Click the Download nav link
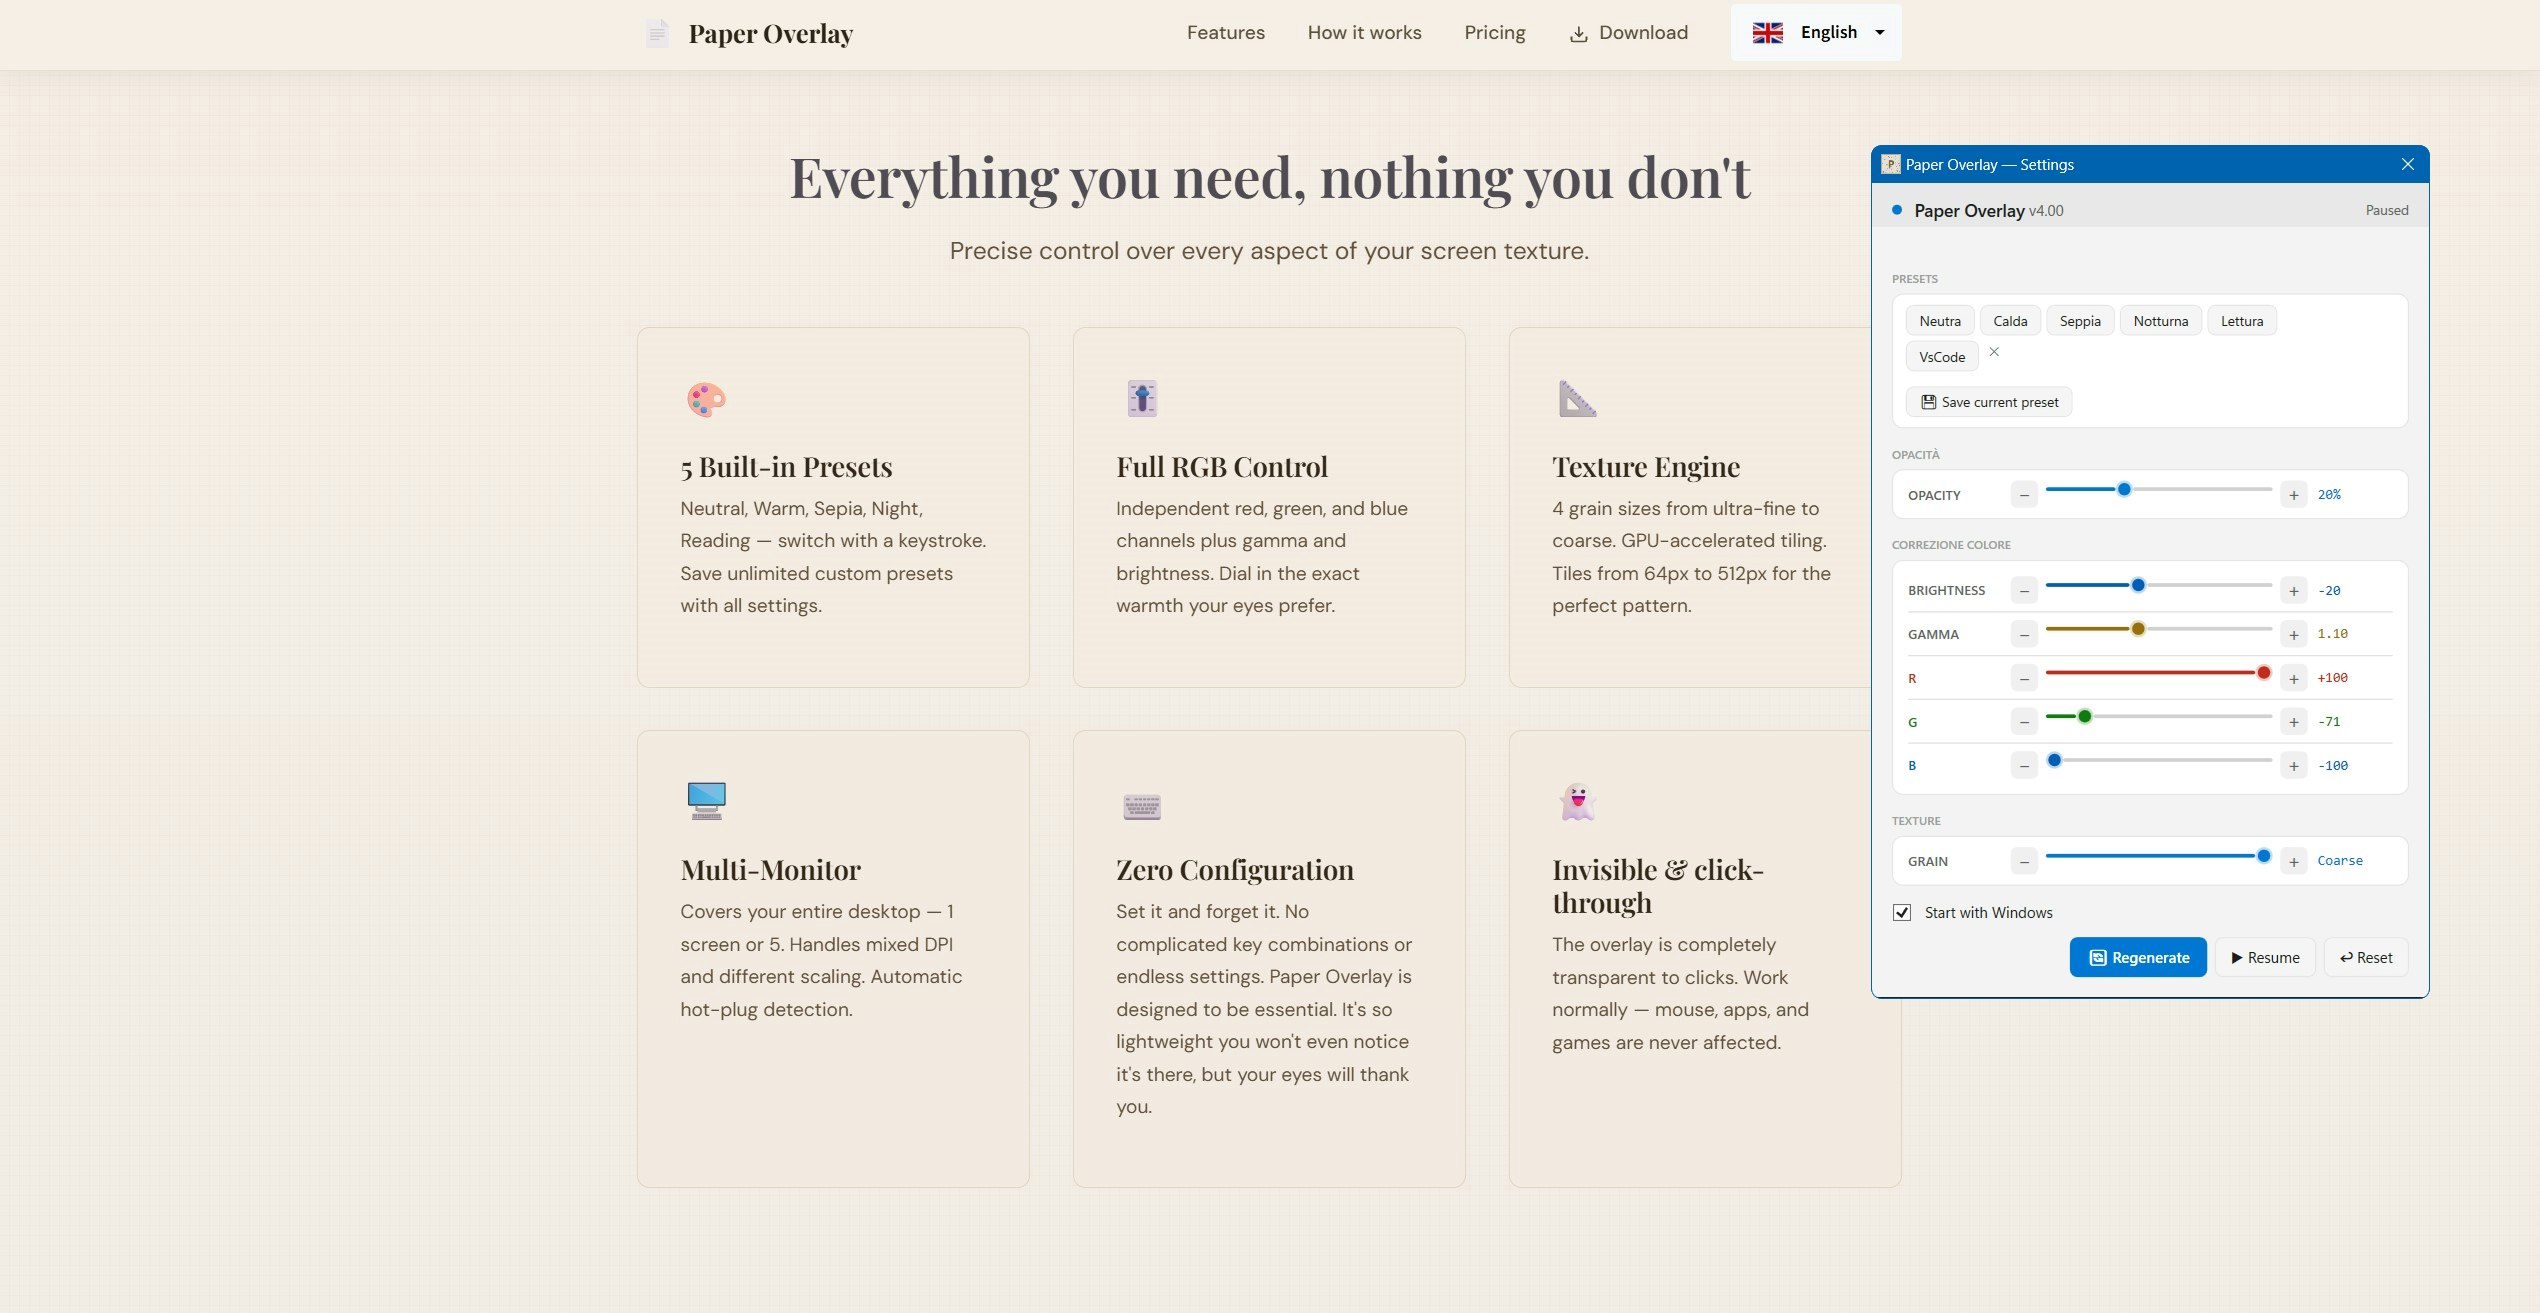 1629,33
